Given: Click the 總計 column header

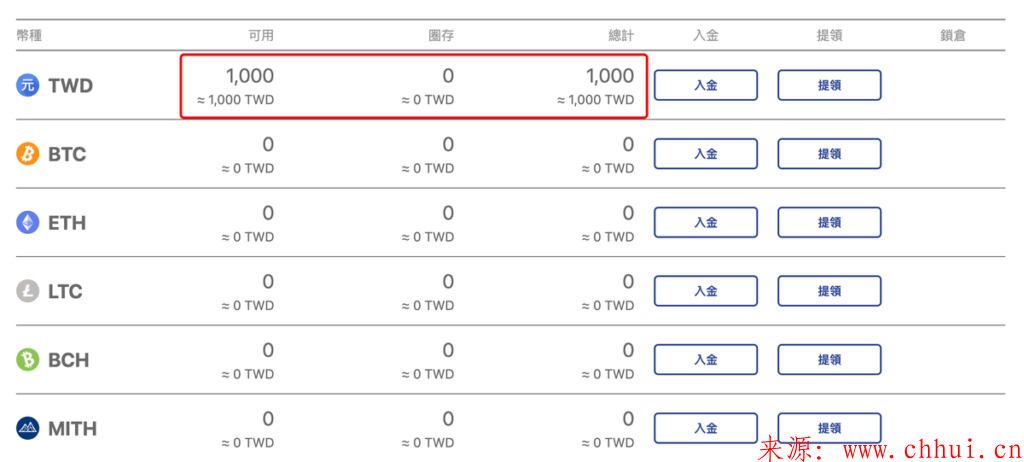Looking at the screenshot, I should point(621,35).
